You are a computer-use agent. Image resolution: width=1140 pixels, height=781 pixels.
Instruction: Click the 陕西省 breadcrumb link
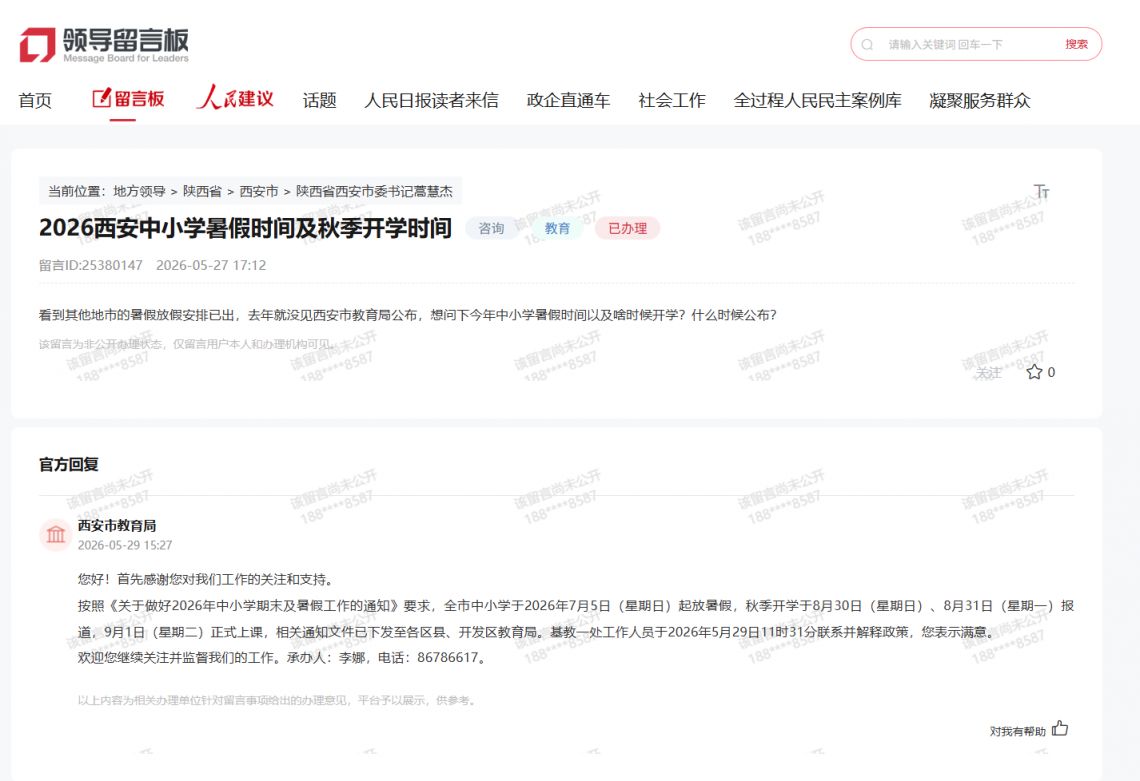pos(202,191)
